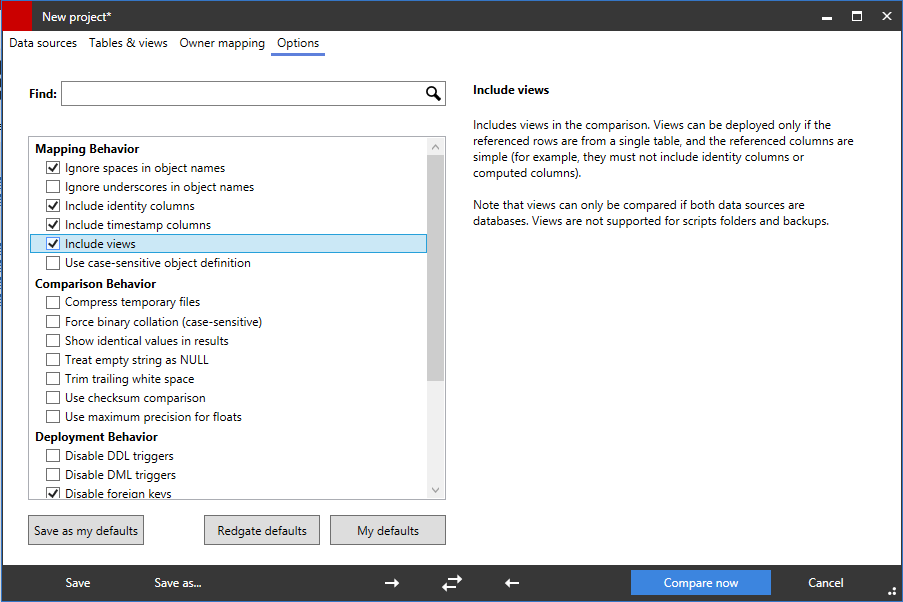The height and width of the screenshot is (602, 903).
Task: Check Use checksum comparison
Action: pyautogui.click(x=52, y=397)
